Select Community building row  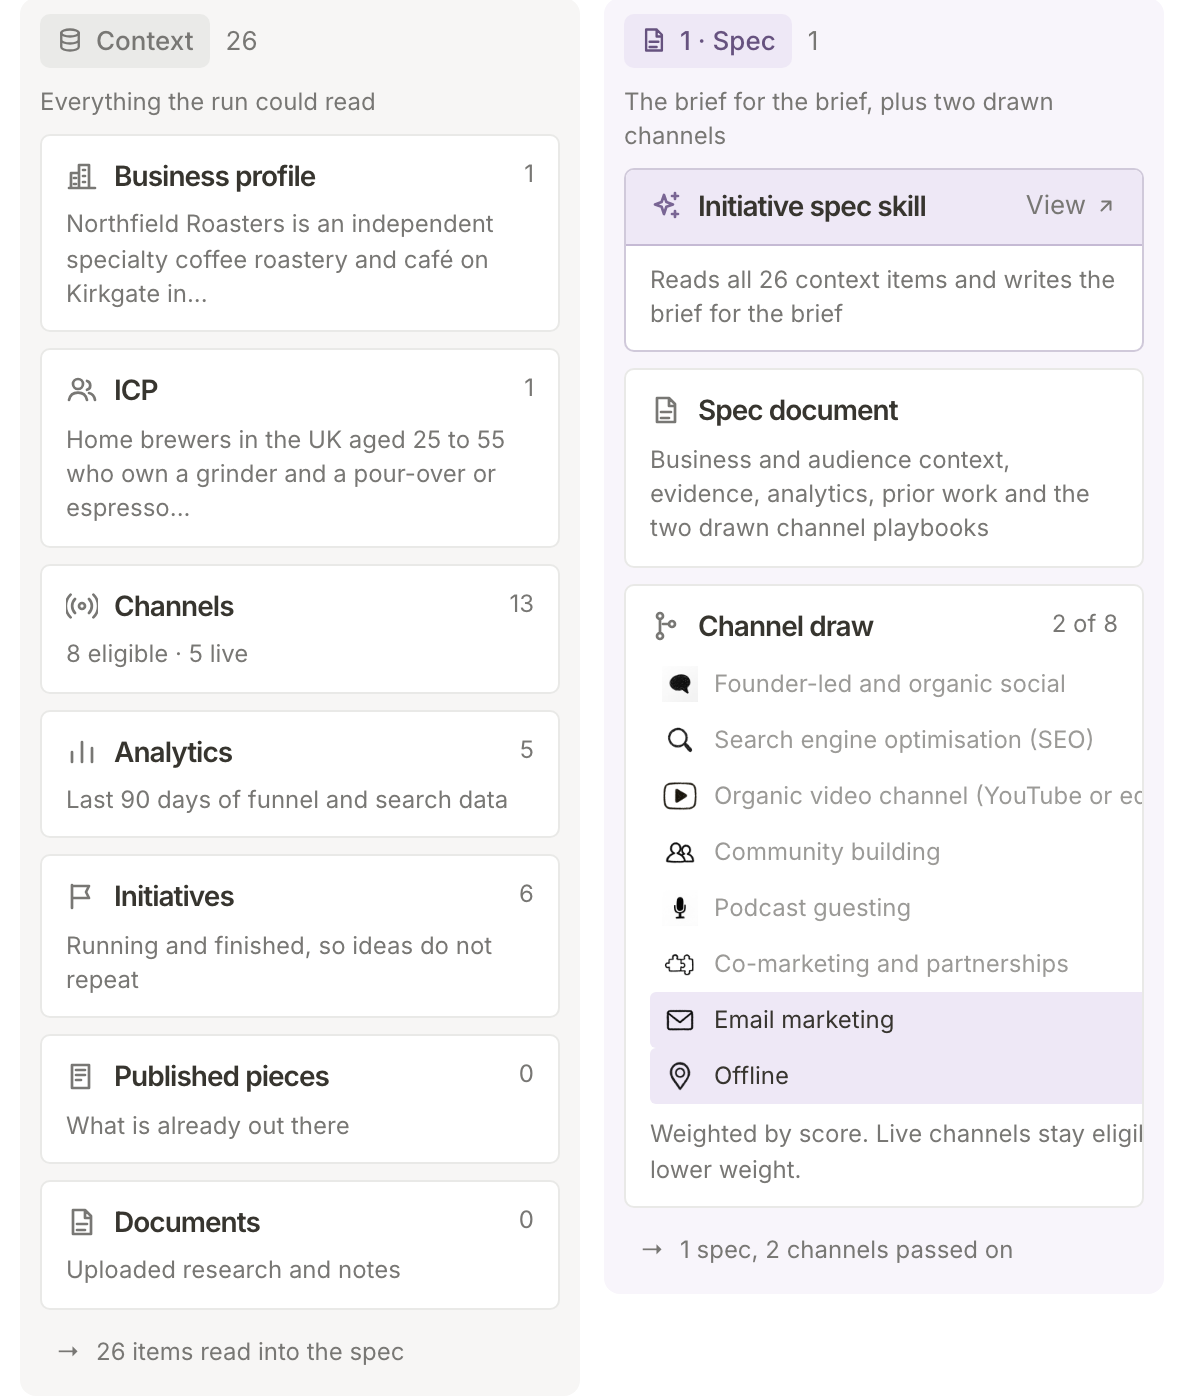pos(896,852)
